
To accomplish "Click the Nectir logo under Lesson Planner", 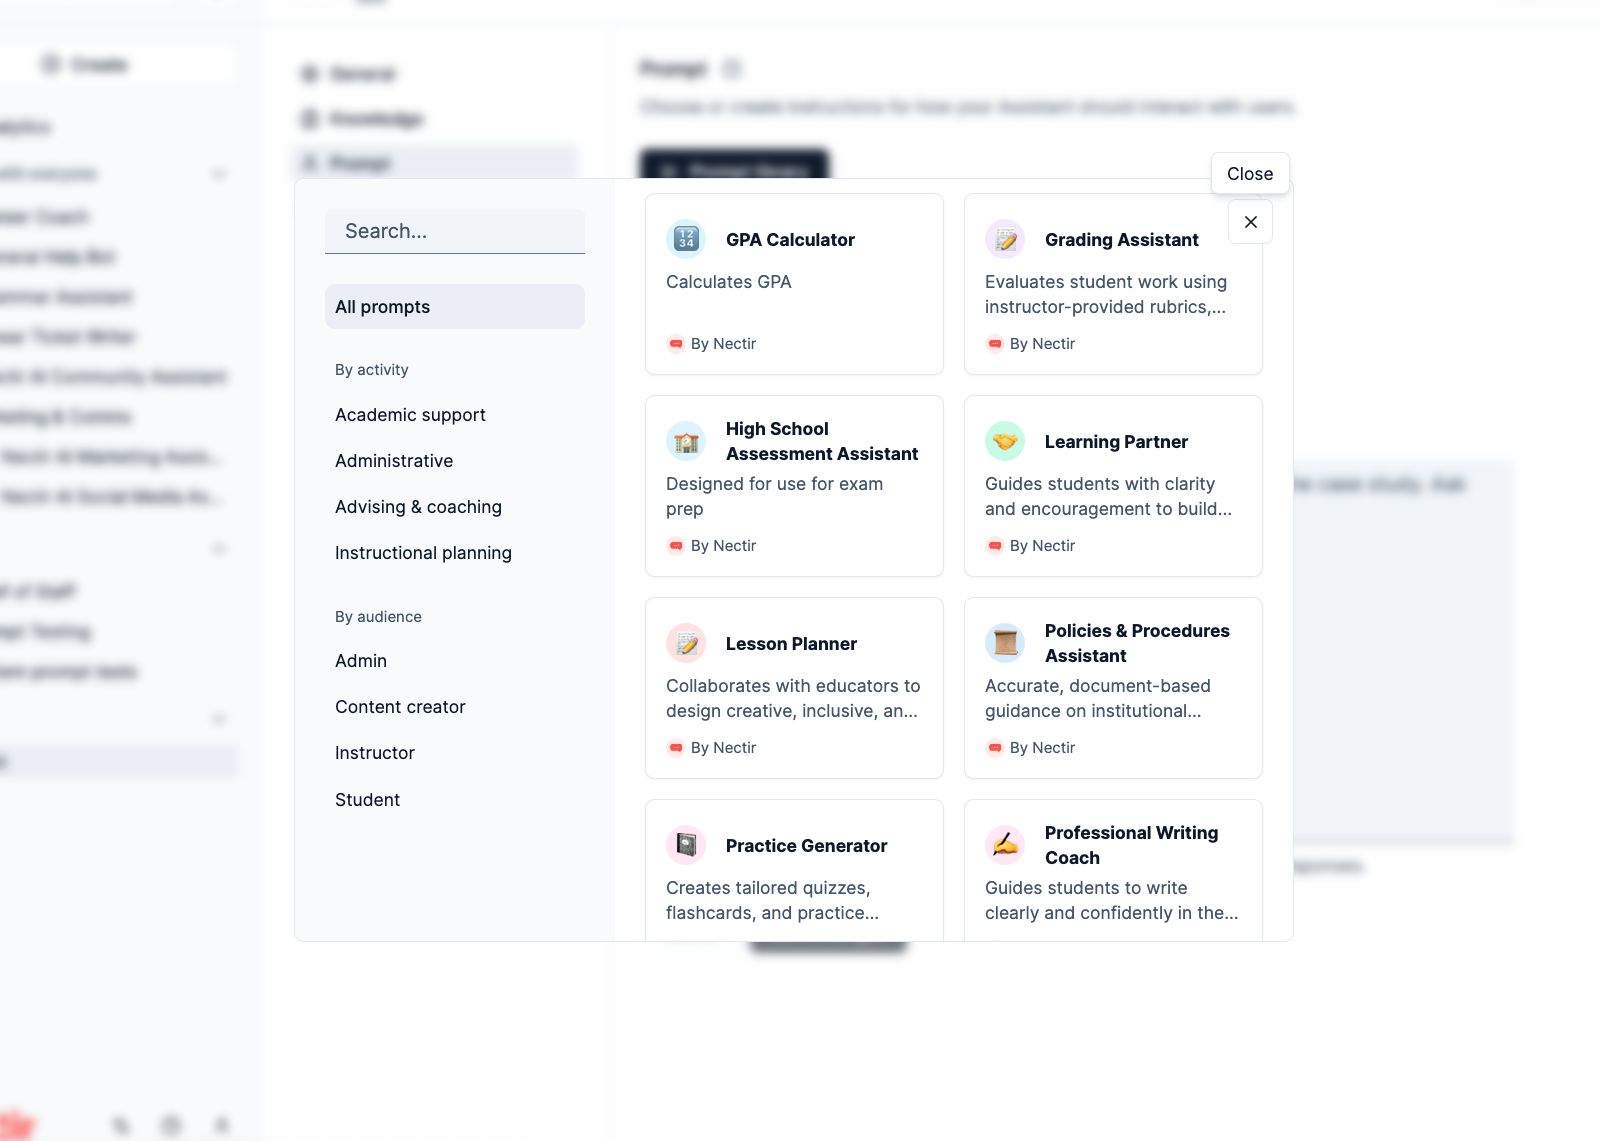I will pyautogui.click(x=676, y=748).
